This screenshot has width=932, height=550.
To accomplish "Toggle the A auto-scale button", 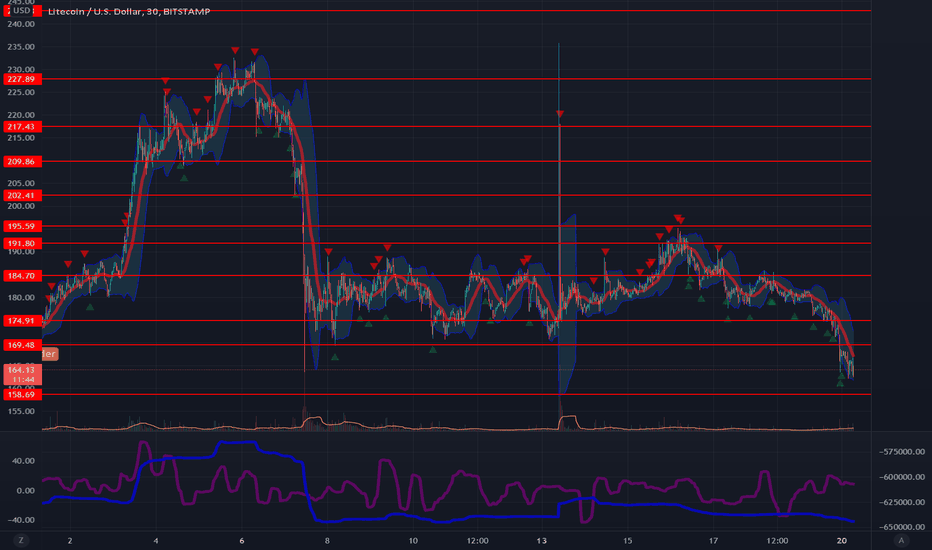I will 901,540.
